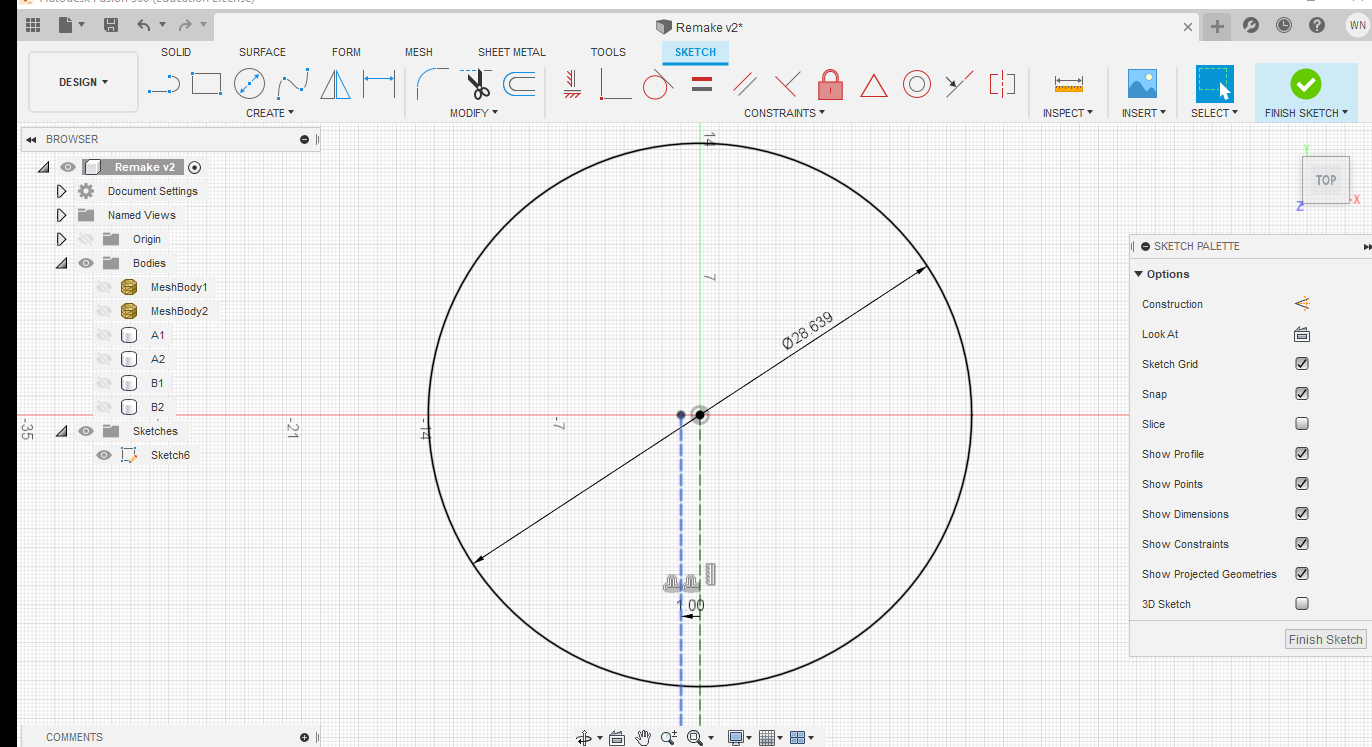The image size is (1372, 747).
Task: Click the TOP face of the ViewCube
Action: tap(1325, 180)
